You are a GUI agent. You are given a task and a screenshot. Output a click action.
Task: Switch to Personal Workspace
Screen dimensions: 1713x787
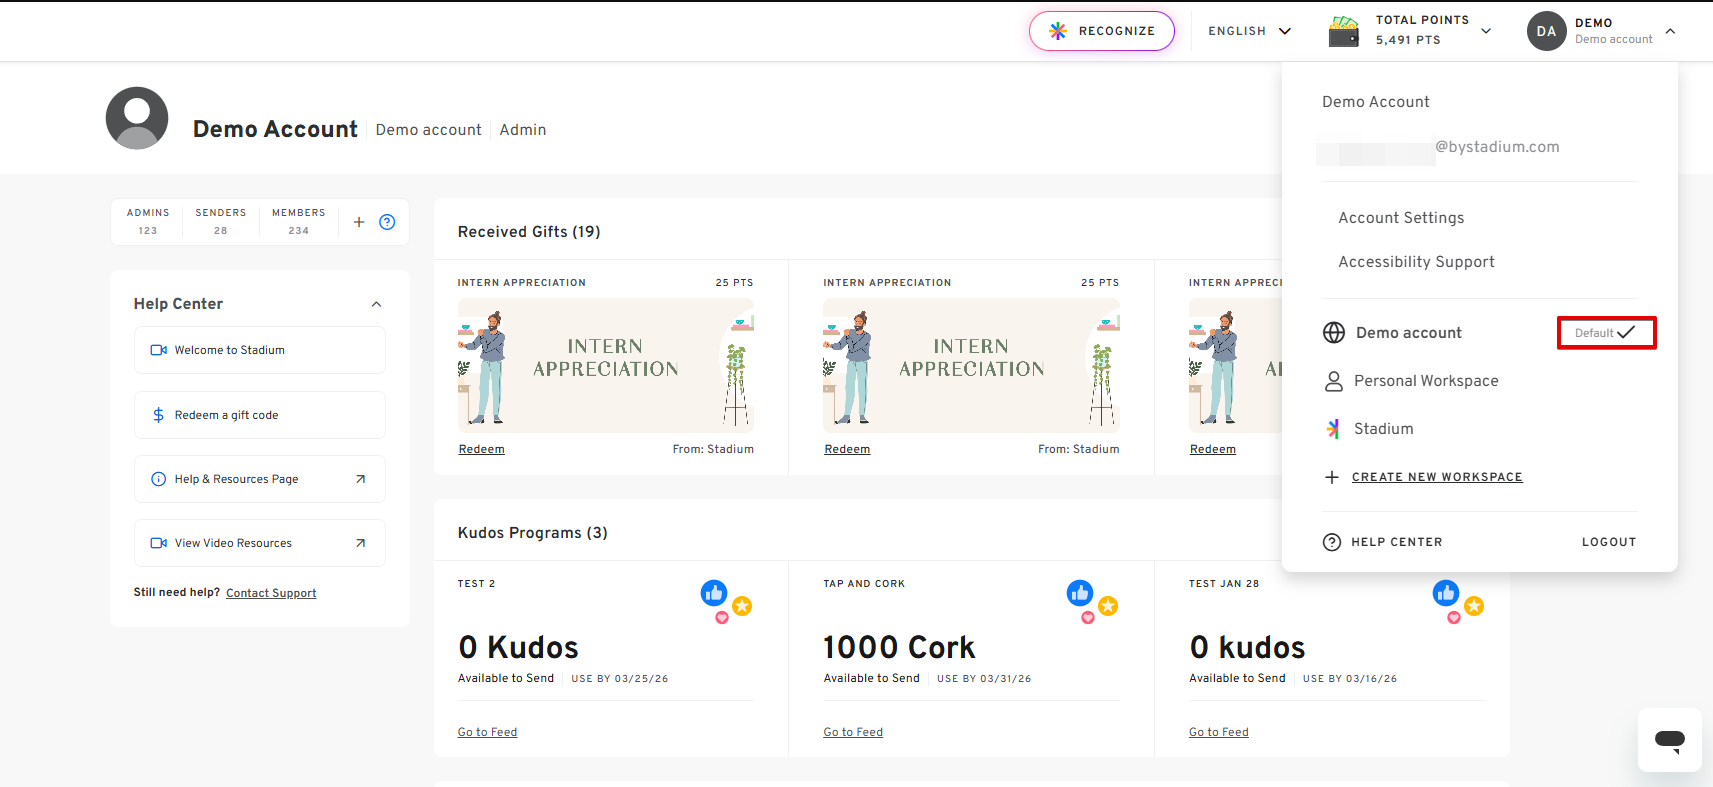coord(1425,381)
